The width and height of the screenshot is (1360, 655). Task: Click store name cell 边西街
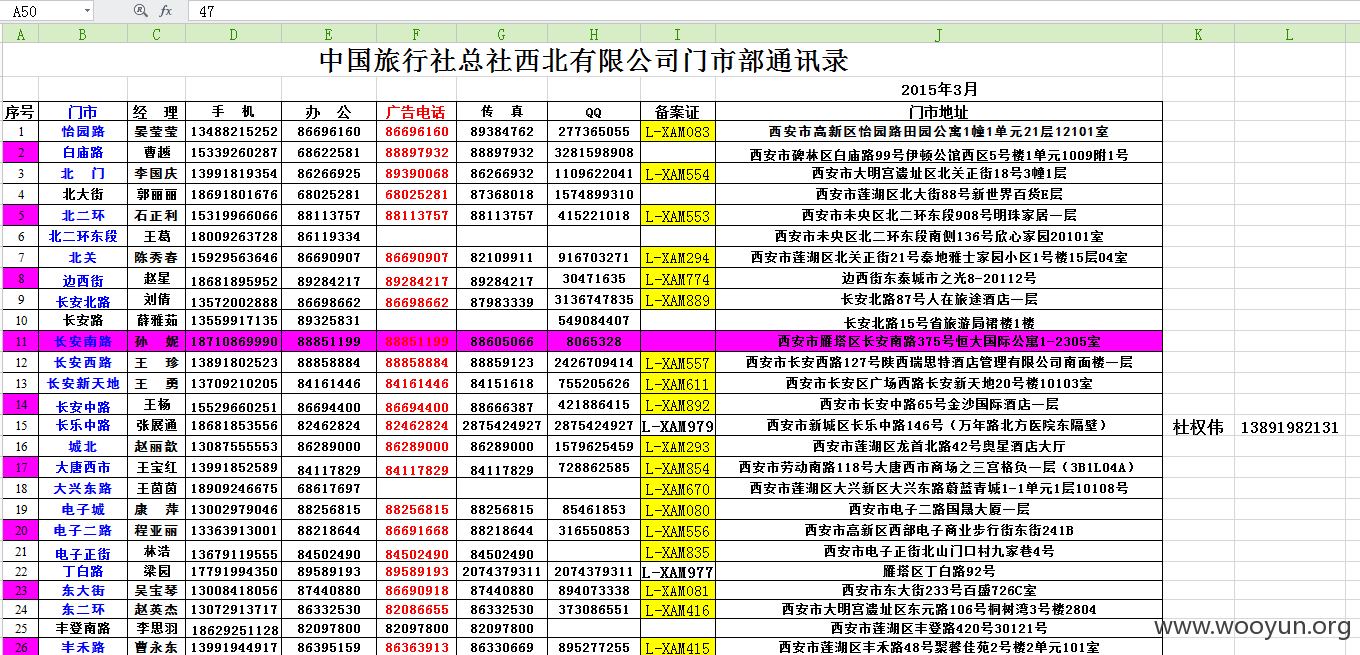point(83,279)
